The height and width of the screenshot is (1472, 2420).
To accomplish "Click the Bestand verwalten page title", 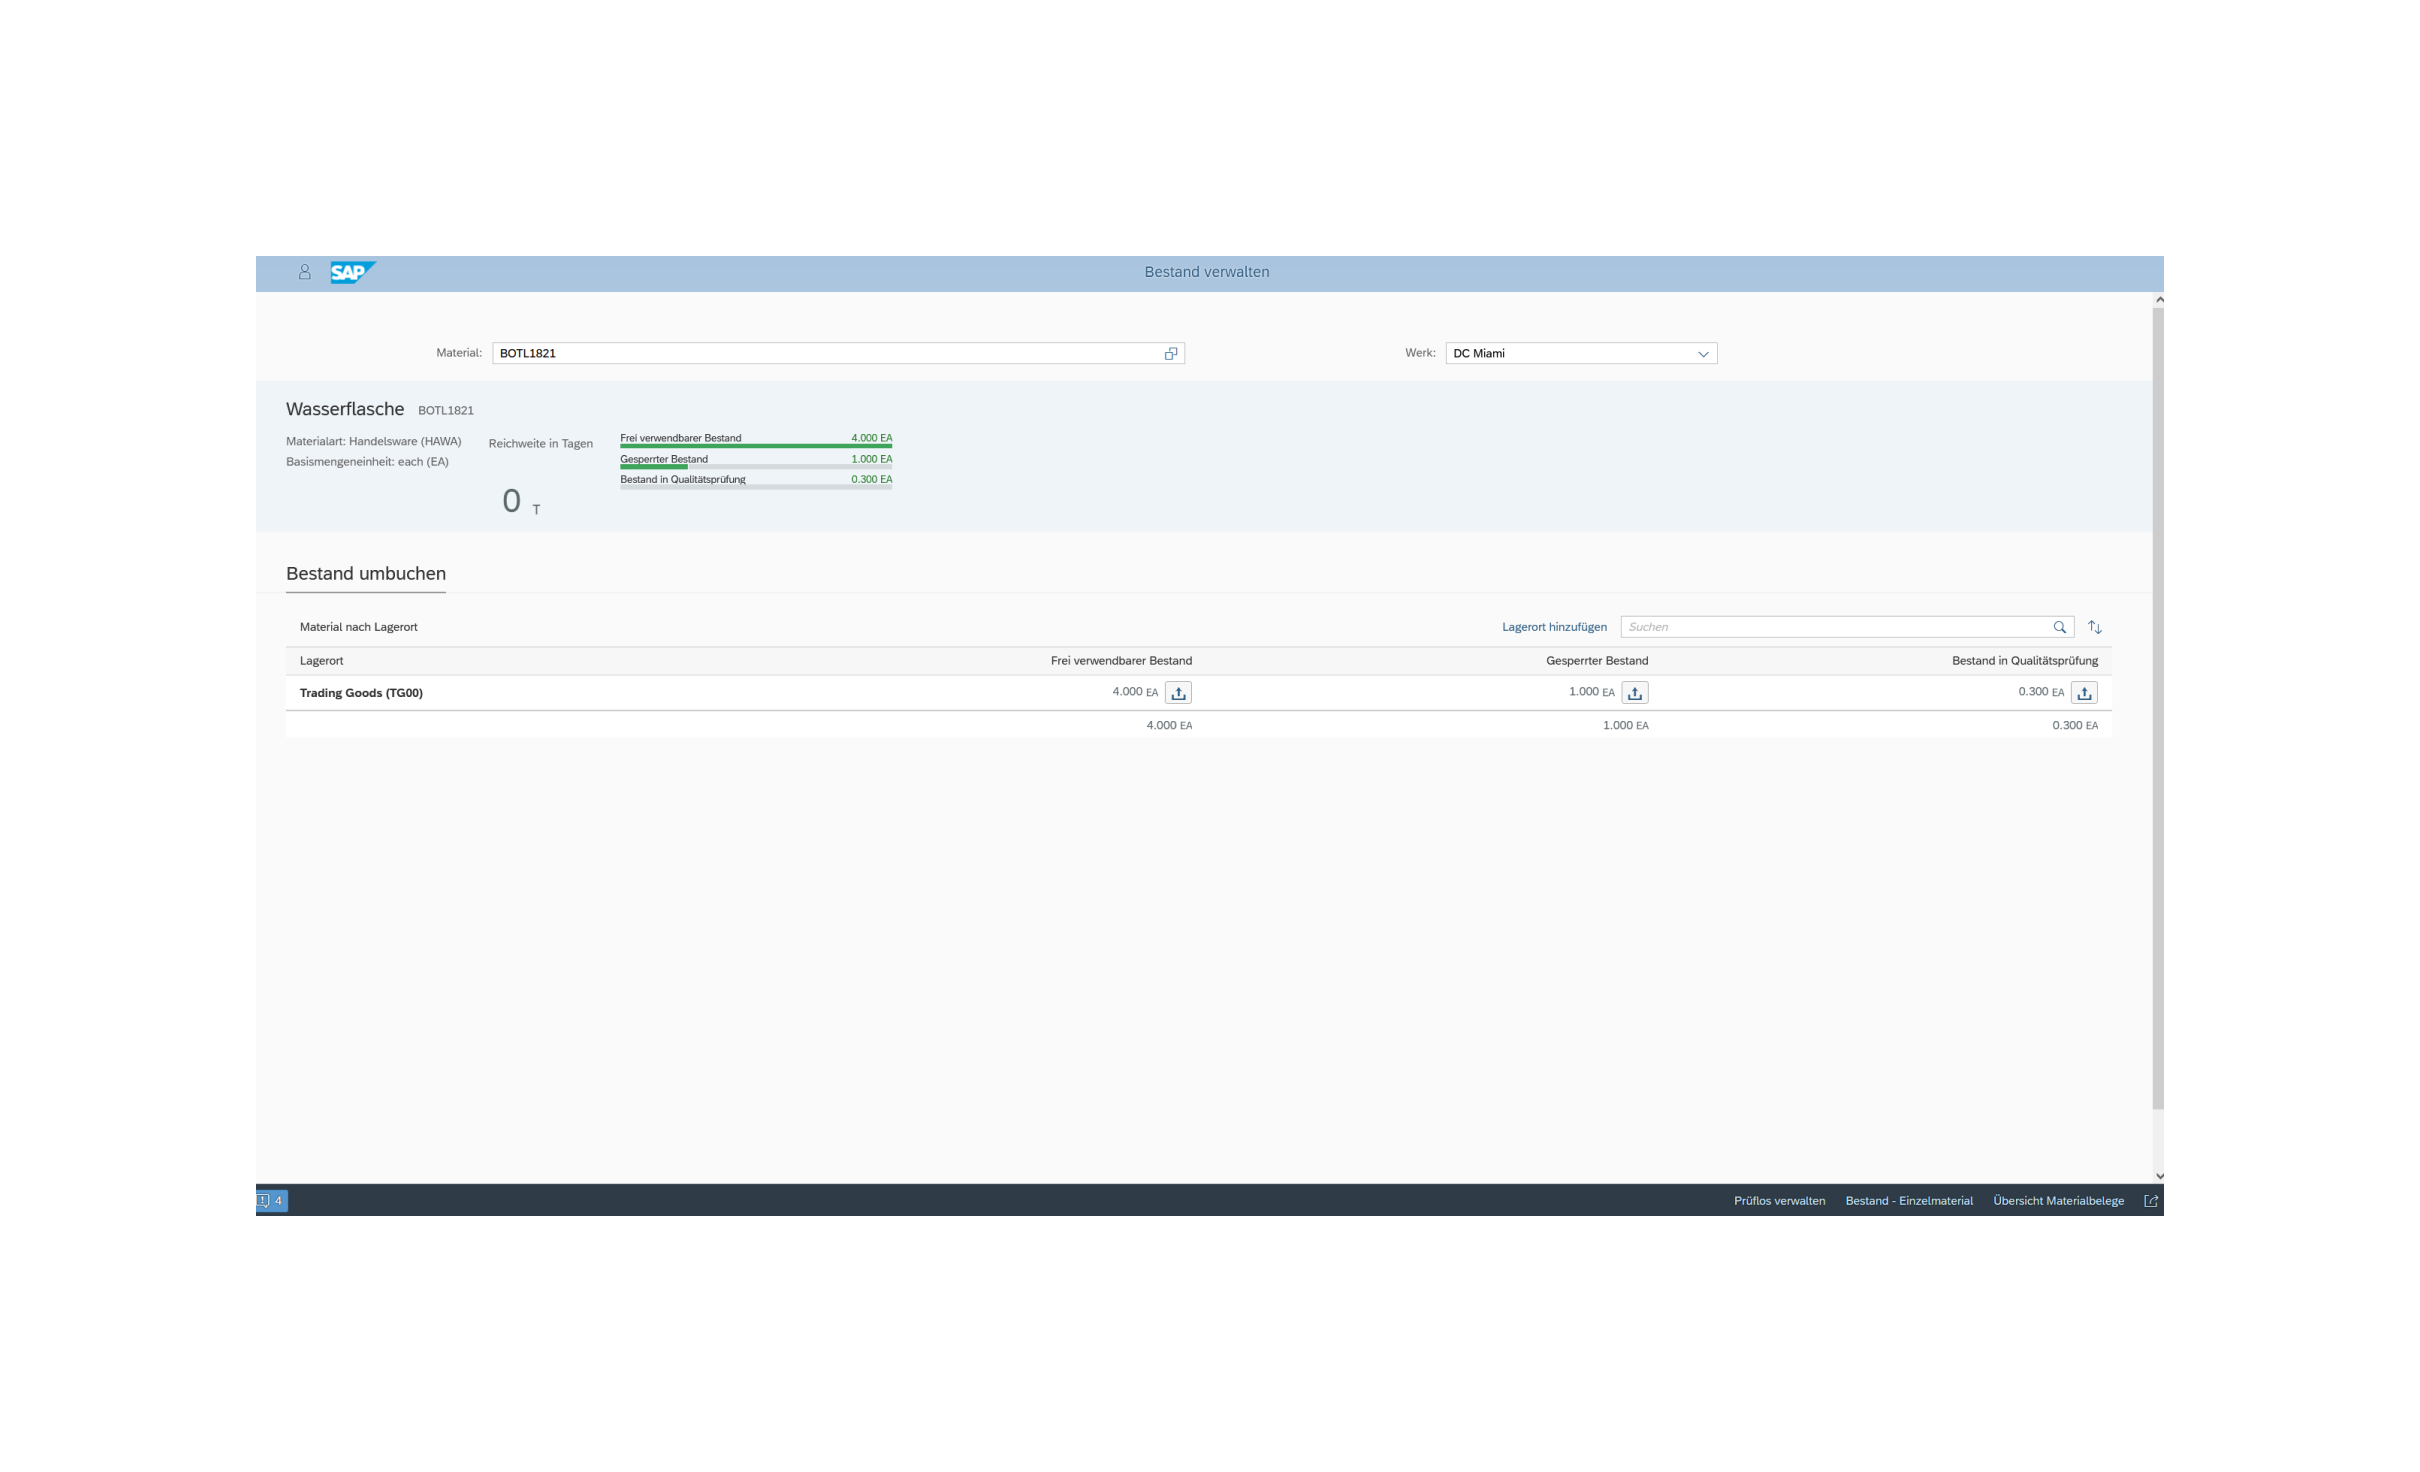I will [1207, 272].
